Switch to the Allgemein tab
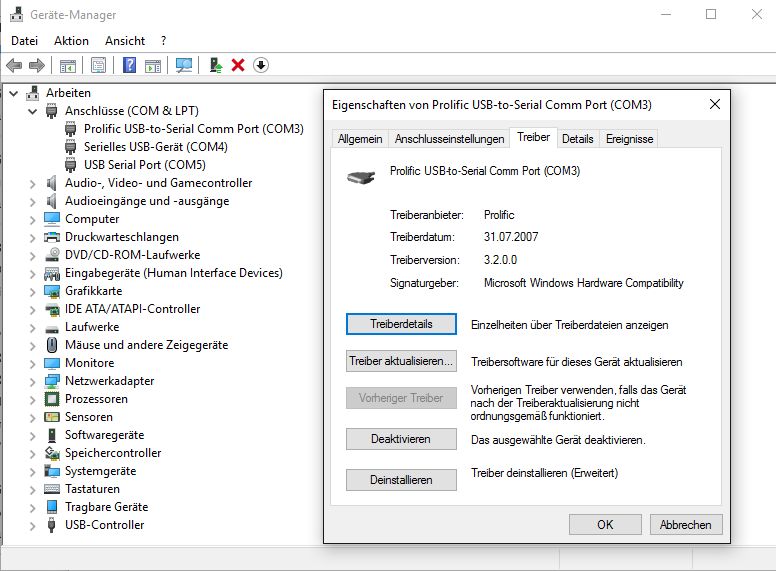776x571 pixels. click(x=360, y=139)
